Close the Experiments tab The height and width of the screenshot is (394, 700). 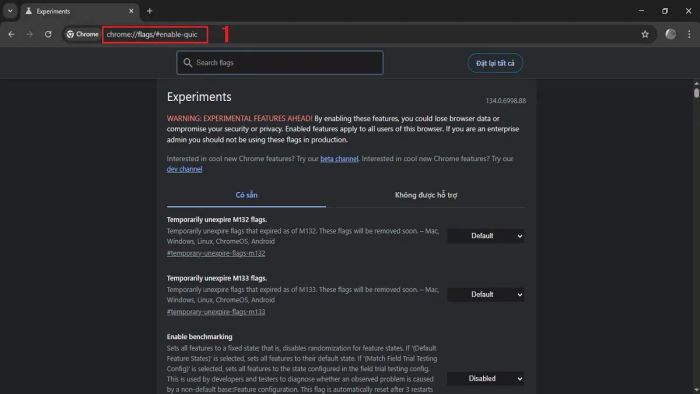point(131,11)
